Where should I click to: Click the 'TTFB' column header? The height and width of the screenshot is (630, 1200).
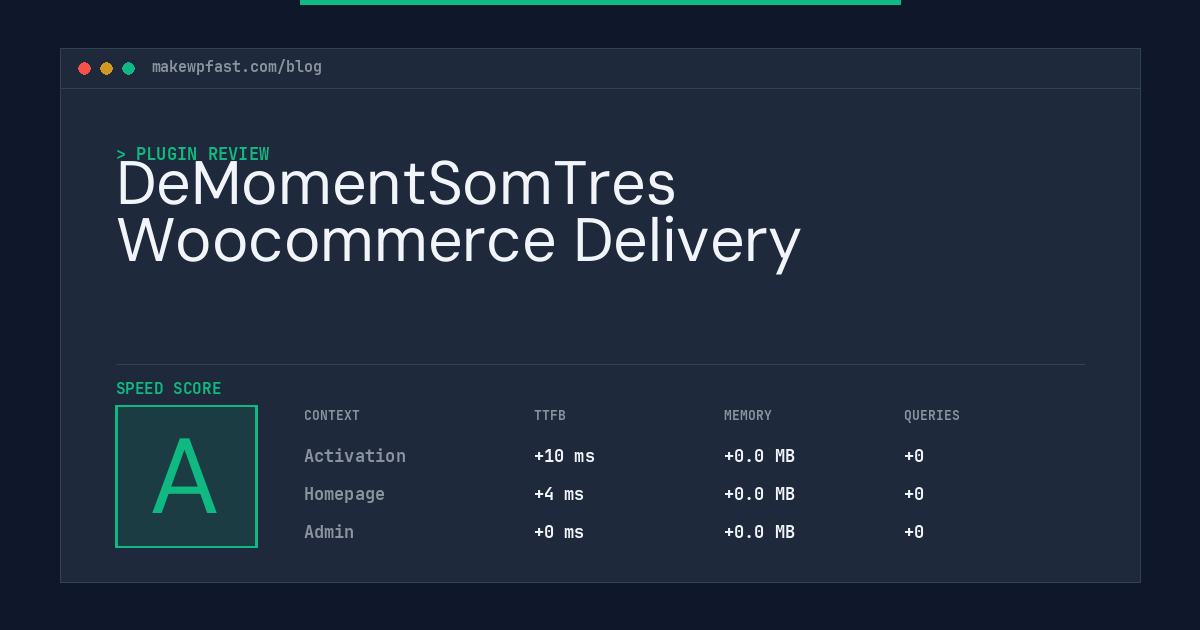click(550, 416)
